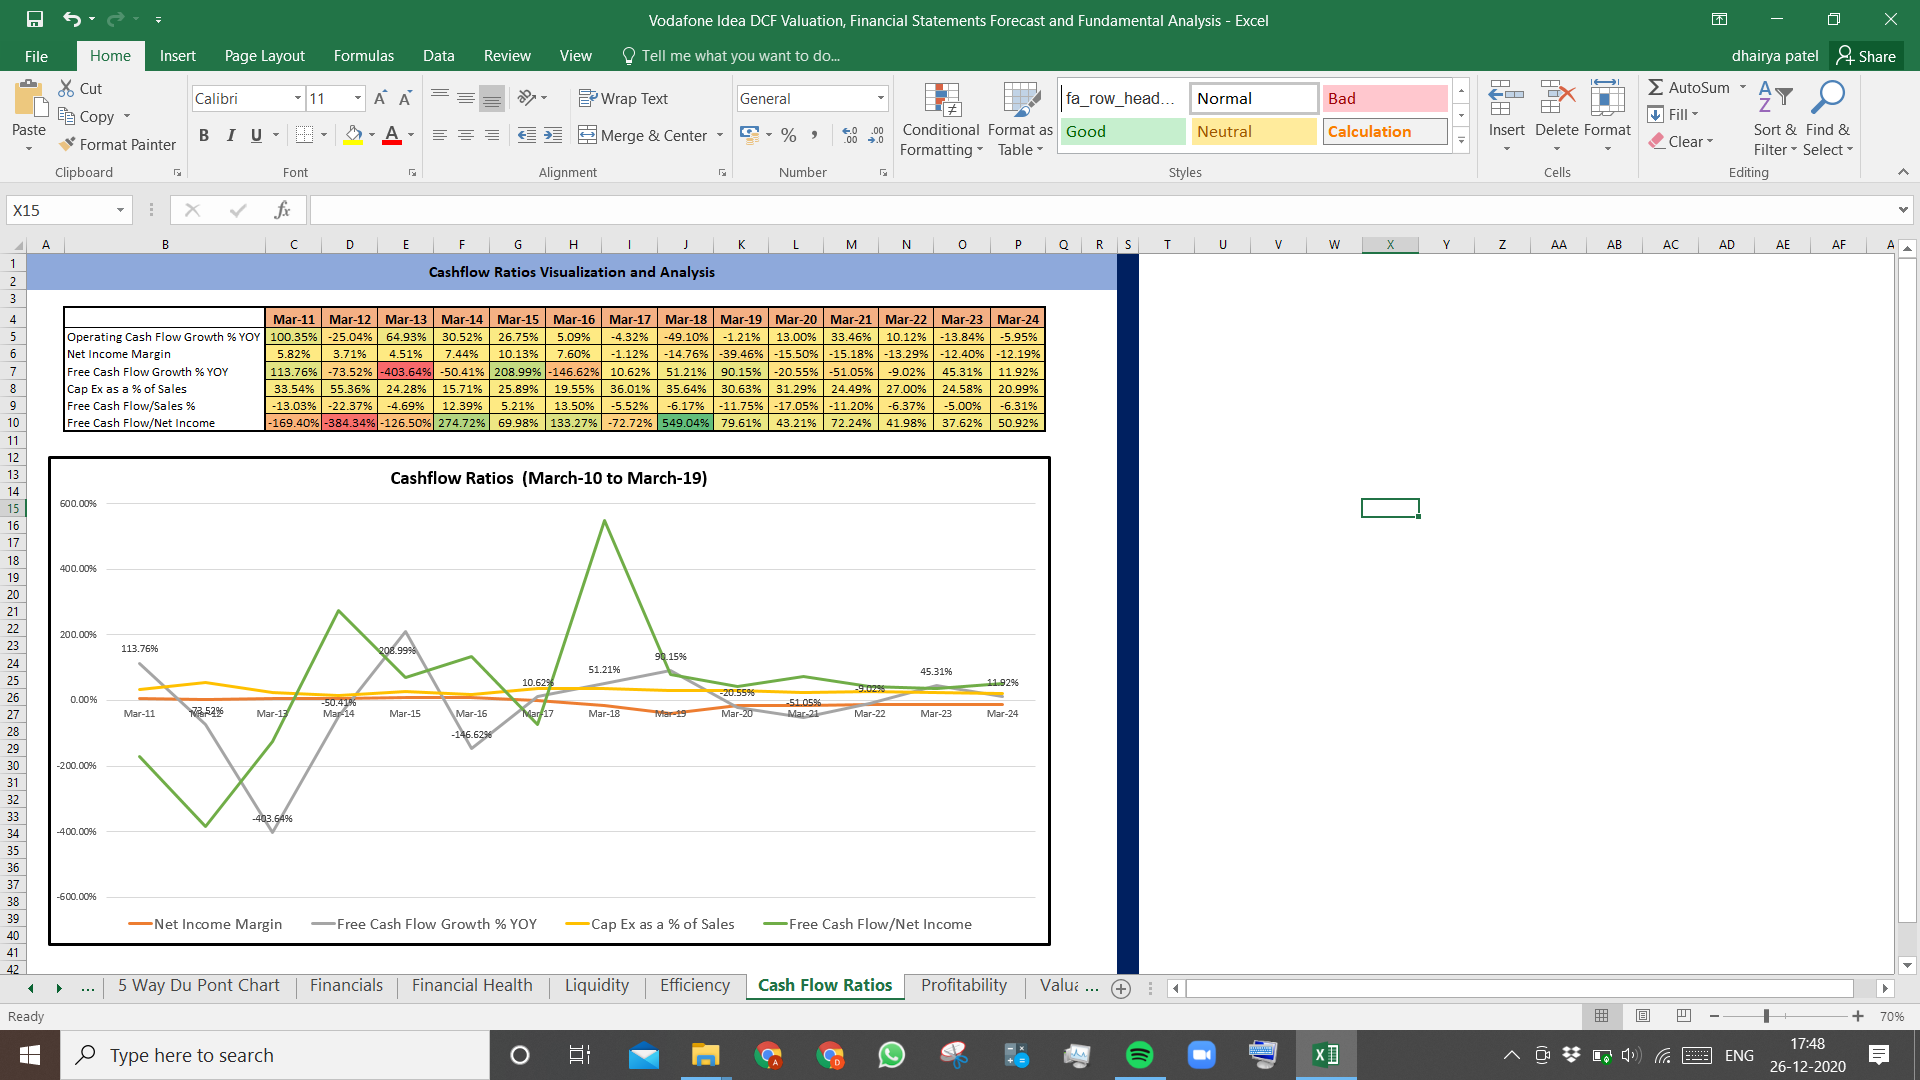Toggle Underline formatting
This screenshot has width=1920, height=1080.
click(x=256, y=135)
